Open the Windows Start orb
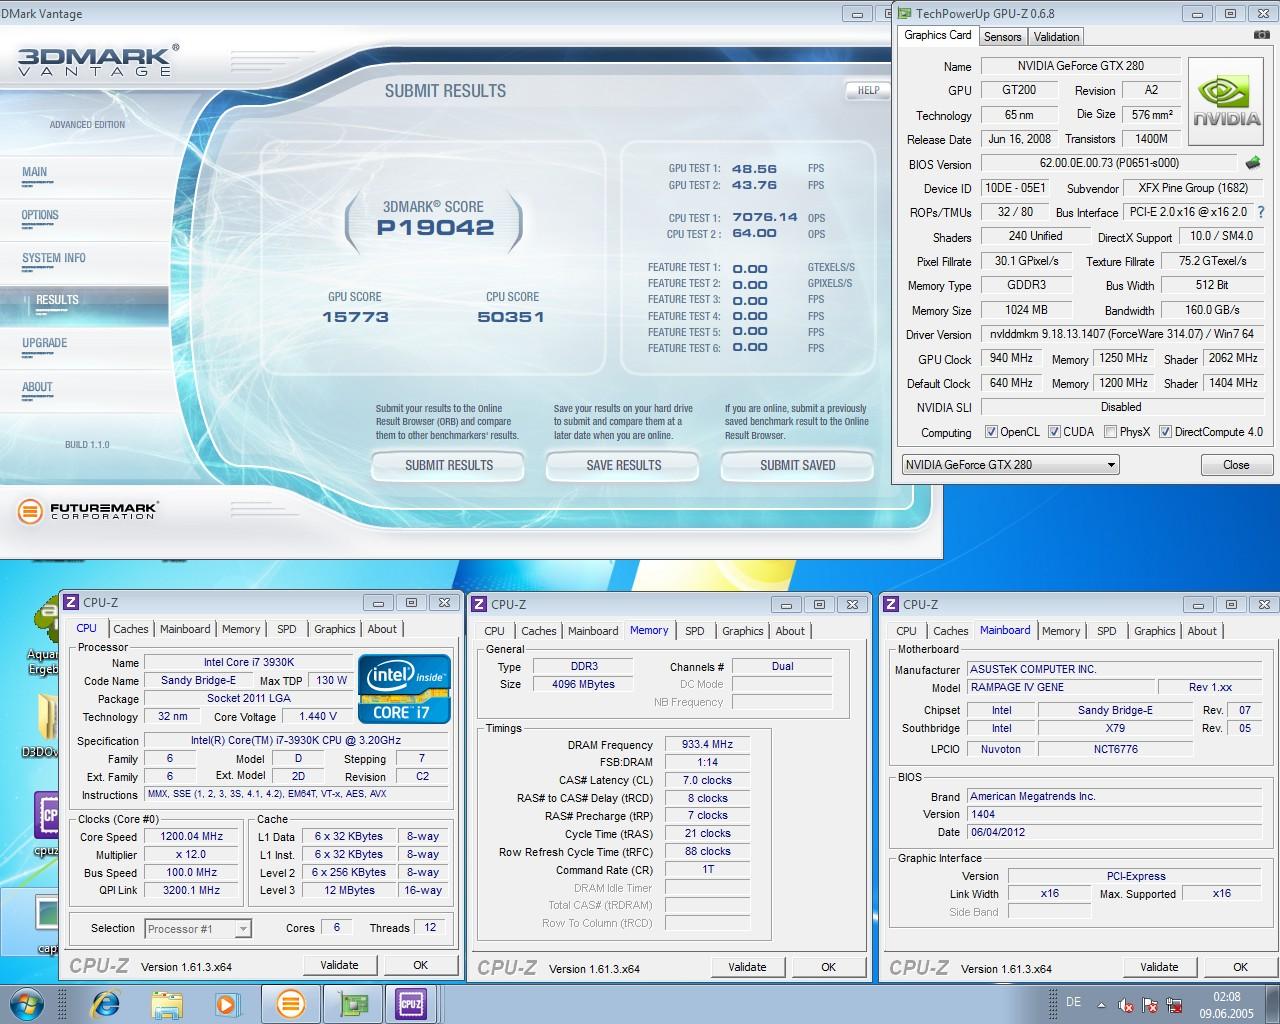 pyautogui.click(x=28, y=1003)
